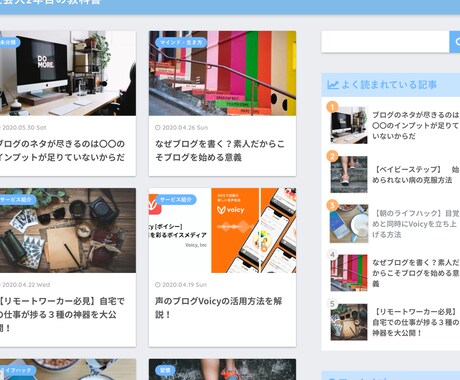The image size is (460, 380).
Task: Open the DO MORE monitor article thumbnail
Action: [68, 73]
